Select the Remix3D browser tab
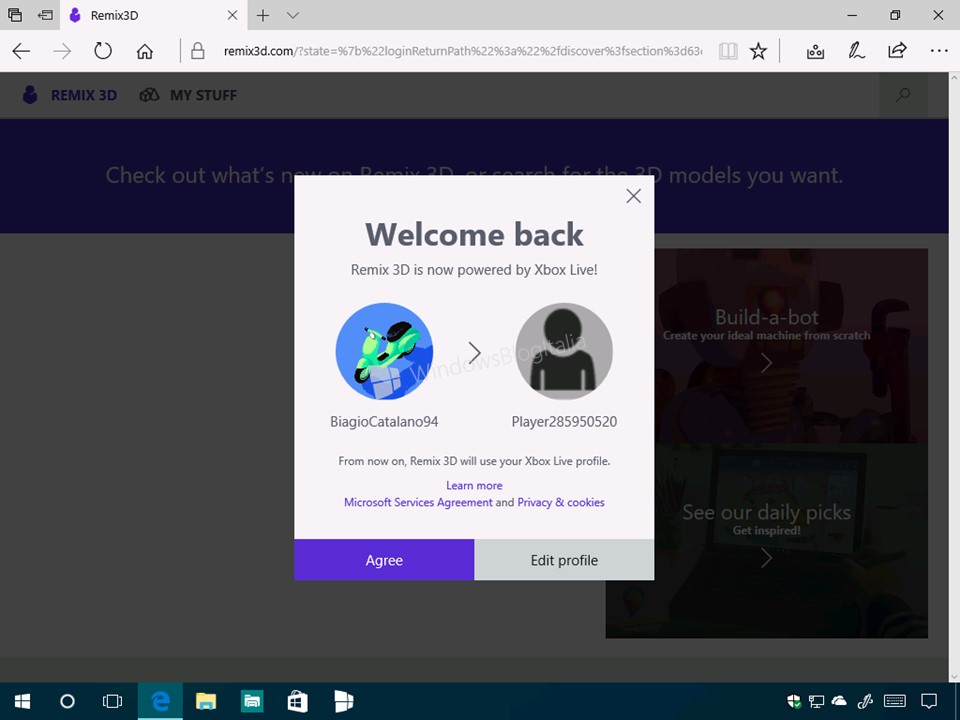The image size is (960, 720). tap(154, 15)
